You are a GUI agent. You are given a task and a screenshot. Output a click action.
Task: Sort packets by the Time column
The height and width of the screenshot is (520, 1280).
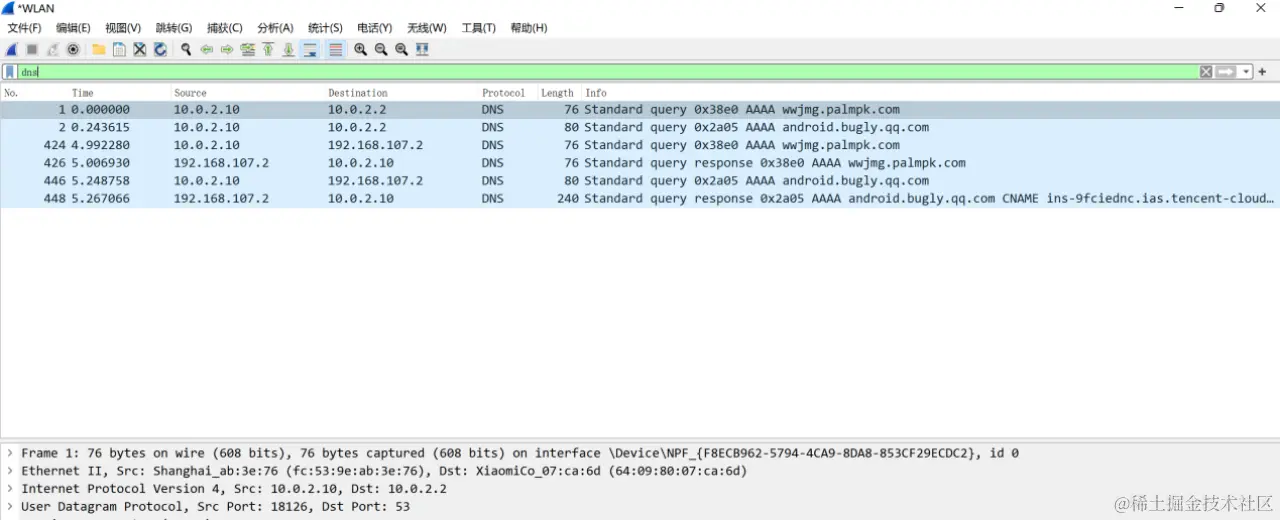(82, 93)
